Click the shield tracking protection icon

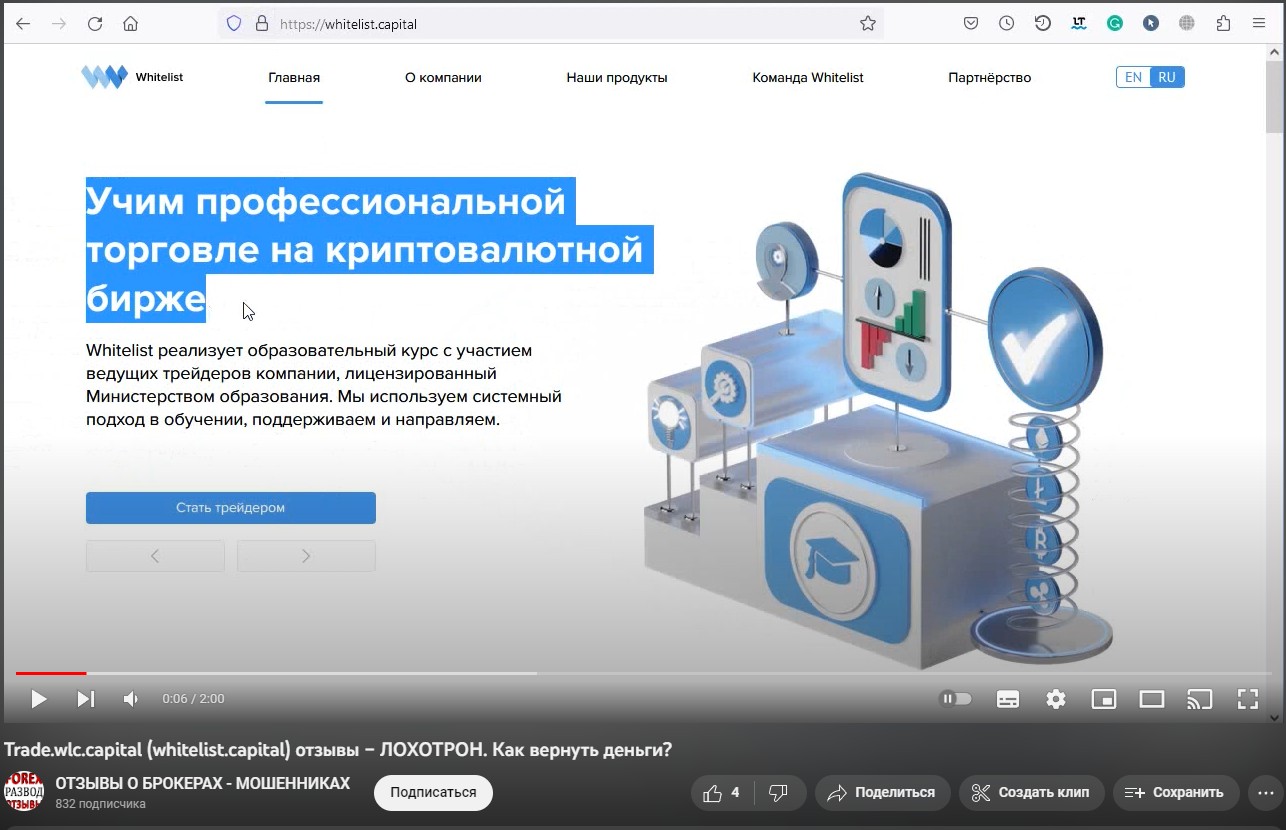click(234, 24)
